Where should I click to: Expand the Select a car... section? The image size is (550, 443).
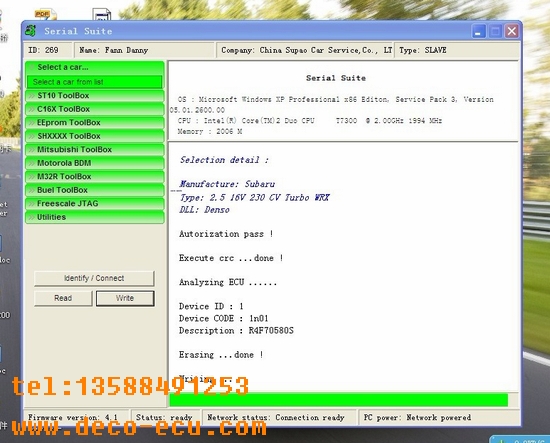point(95,67)
